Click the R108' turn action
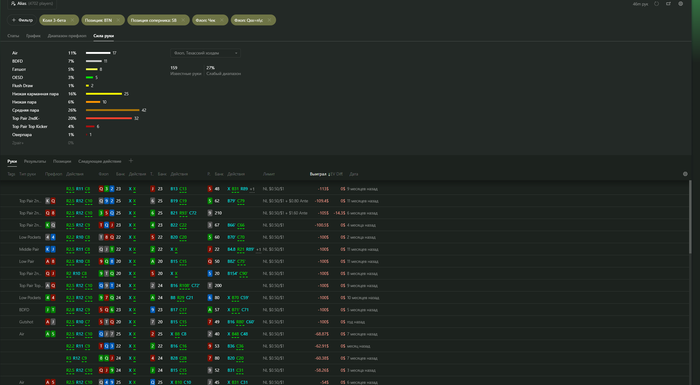Viewport: 700px width, 385px height. click(x=184, y=285)
